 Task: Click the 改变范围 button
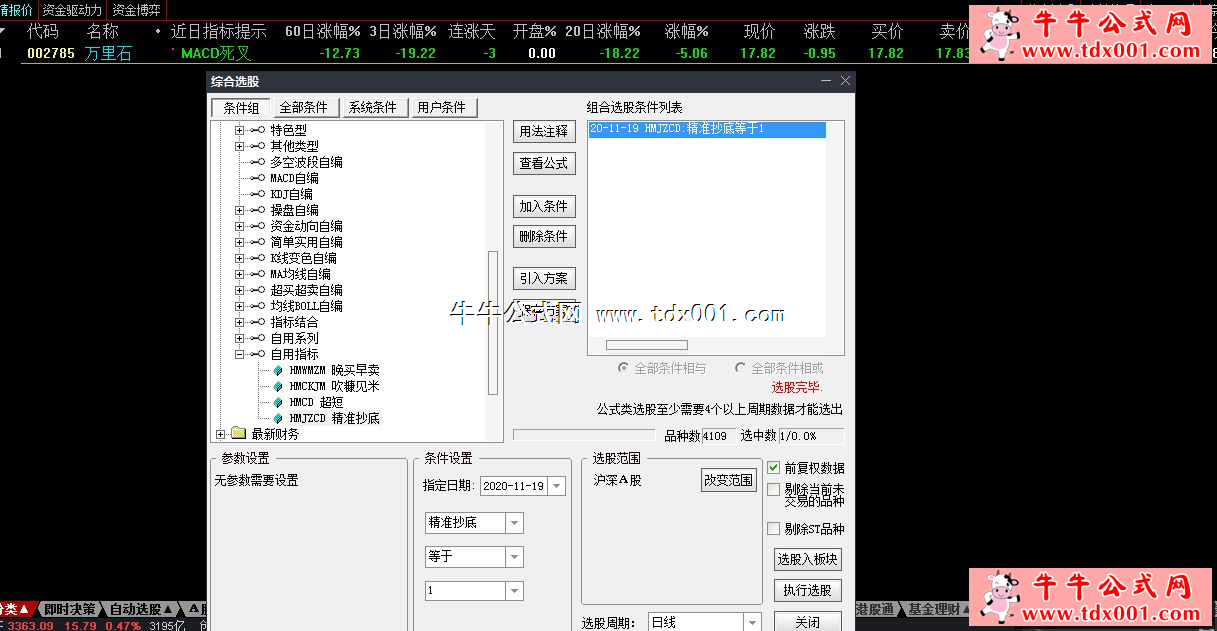click(x=729, y=480)
